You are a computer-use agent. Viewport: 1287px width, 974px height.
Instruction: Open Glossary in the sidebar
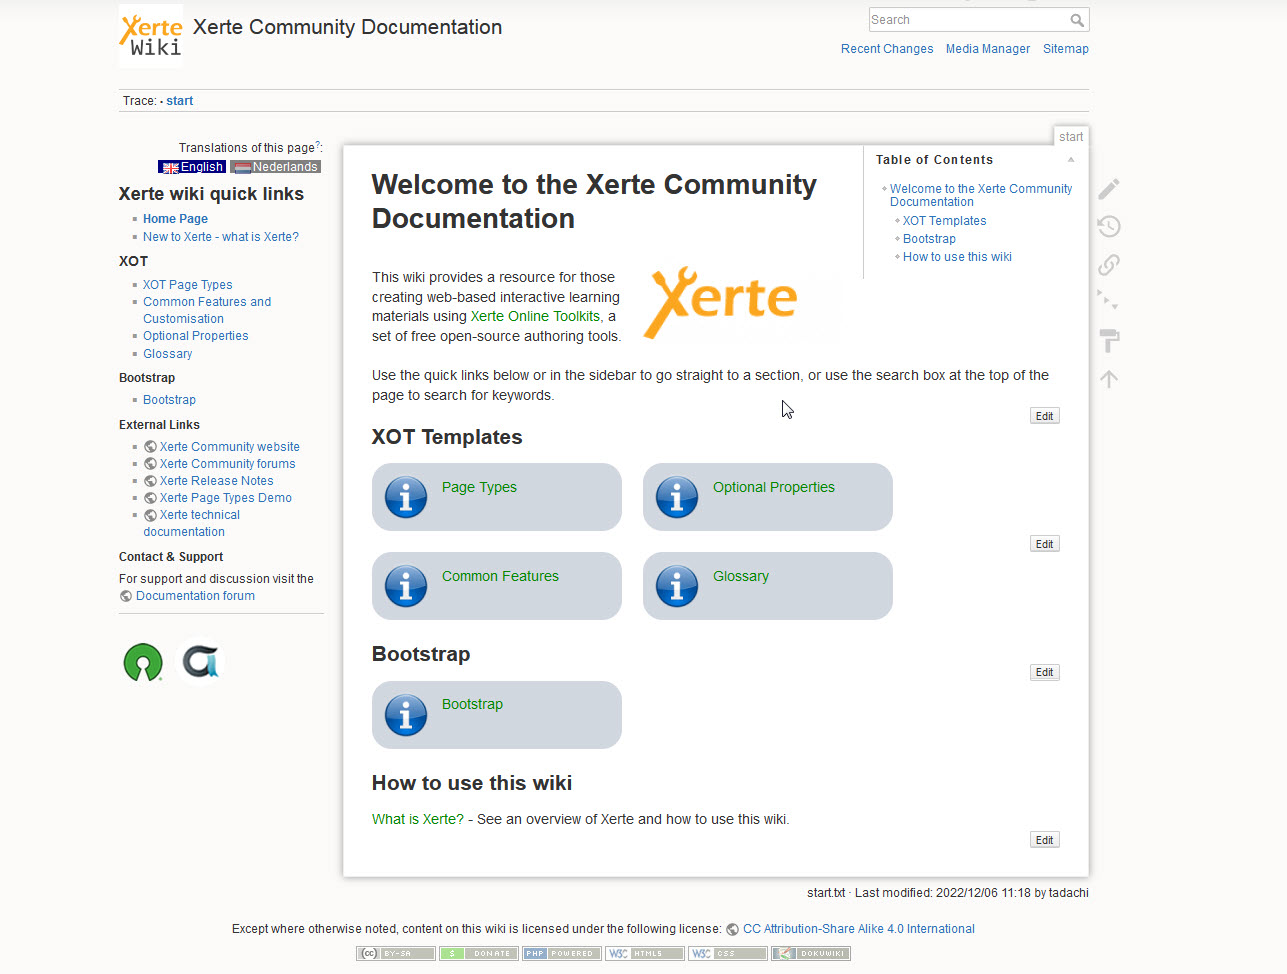[167, 354]
